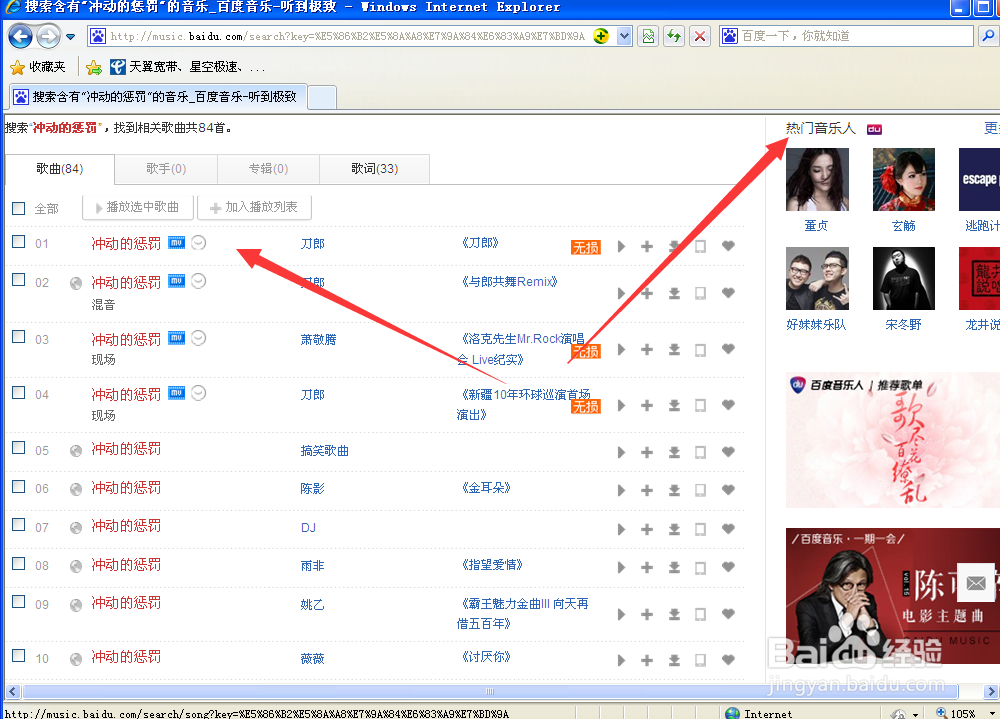Expand the round arrow beside song 04
1000x719 pixels.
click(199, 393)
